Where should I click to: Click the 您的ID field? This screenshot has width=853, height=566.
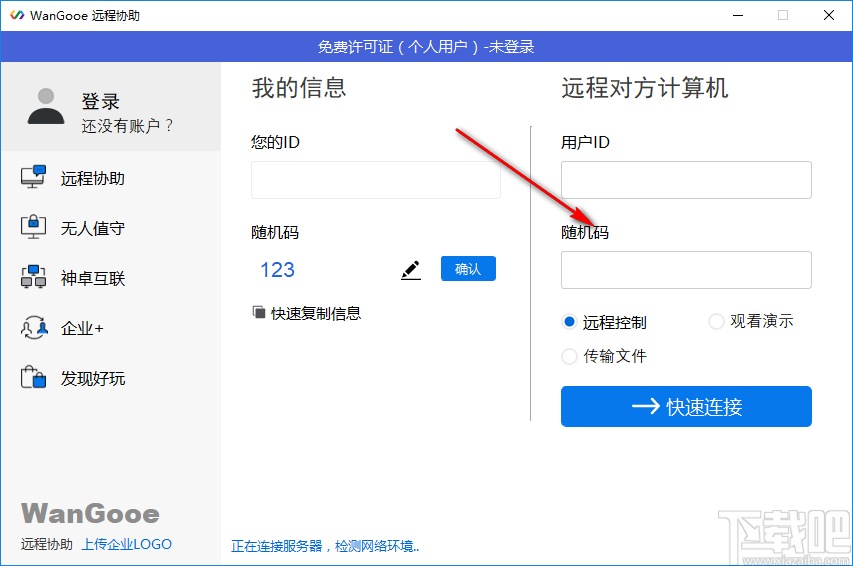[x=376, y=180]
